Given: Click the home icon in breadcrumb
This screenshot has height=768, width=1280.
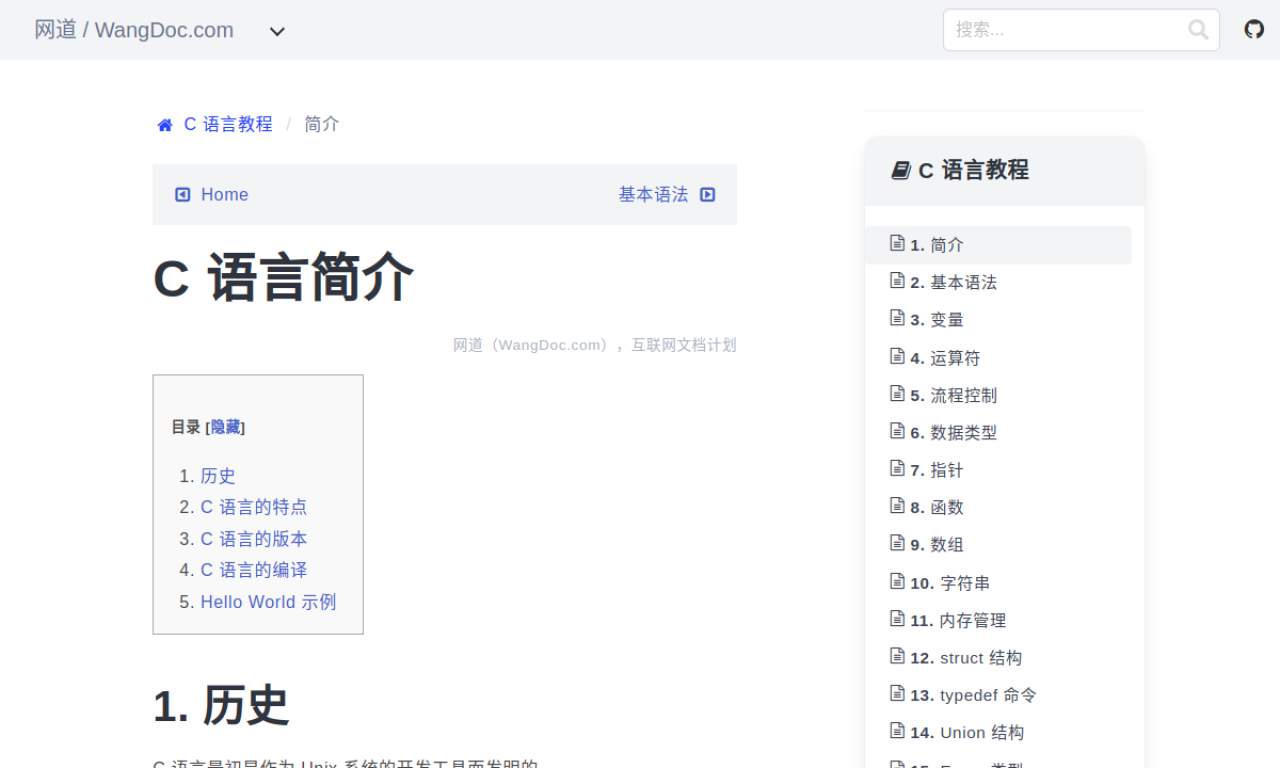Looking at the screenshot, I should tap(165, 125).
